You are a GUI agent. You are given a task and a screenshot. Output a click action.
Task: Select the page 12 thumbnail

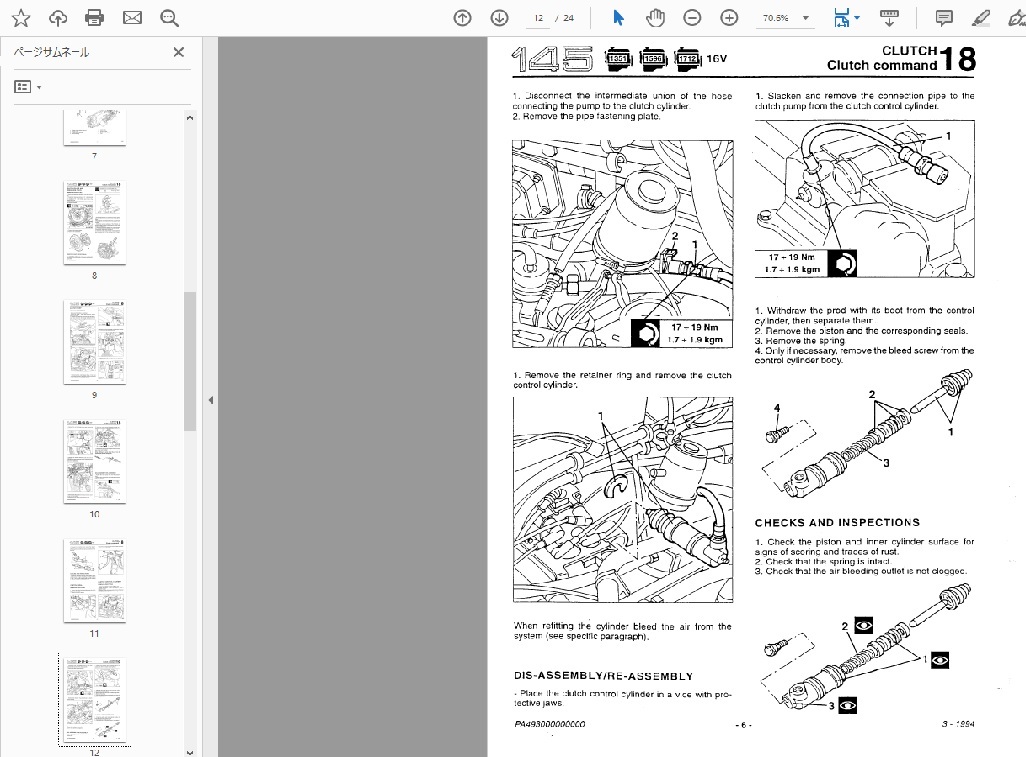(95, 700)
